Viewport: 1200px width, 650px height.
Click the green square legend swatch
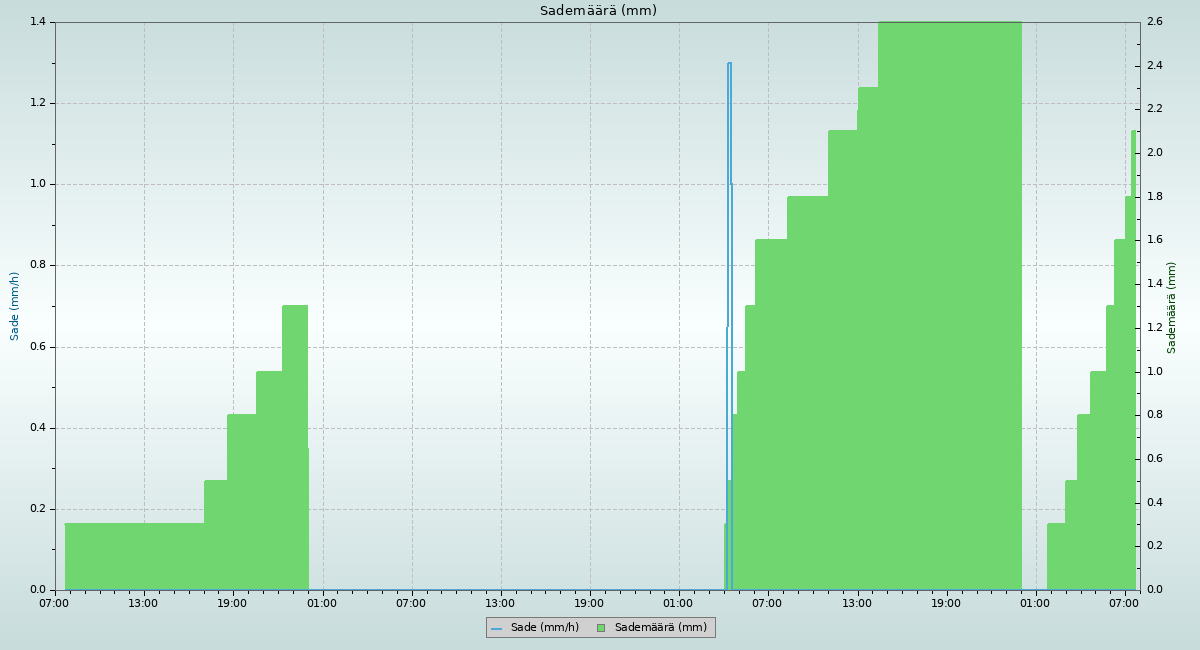(x=601, y=628)
